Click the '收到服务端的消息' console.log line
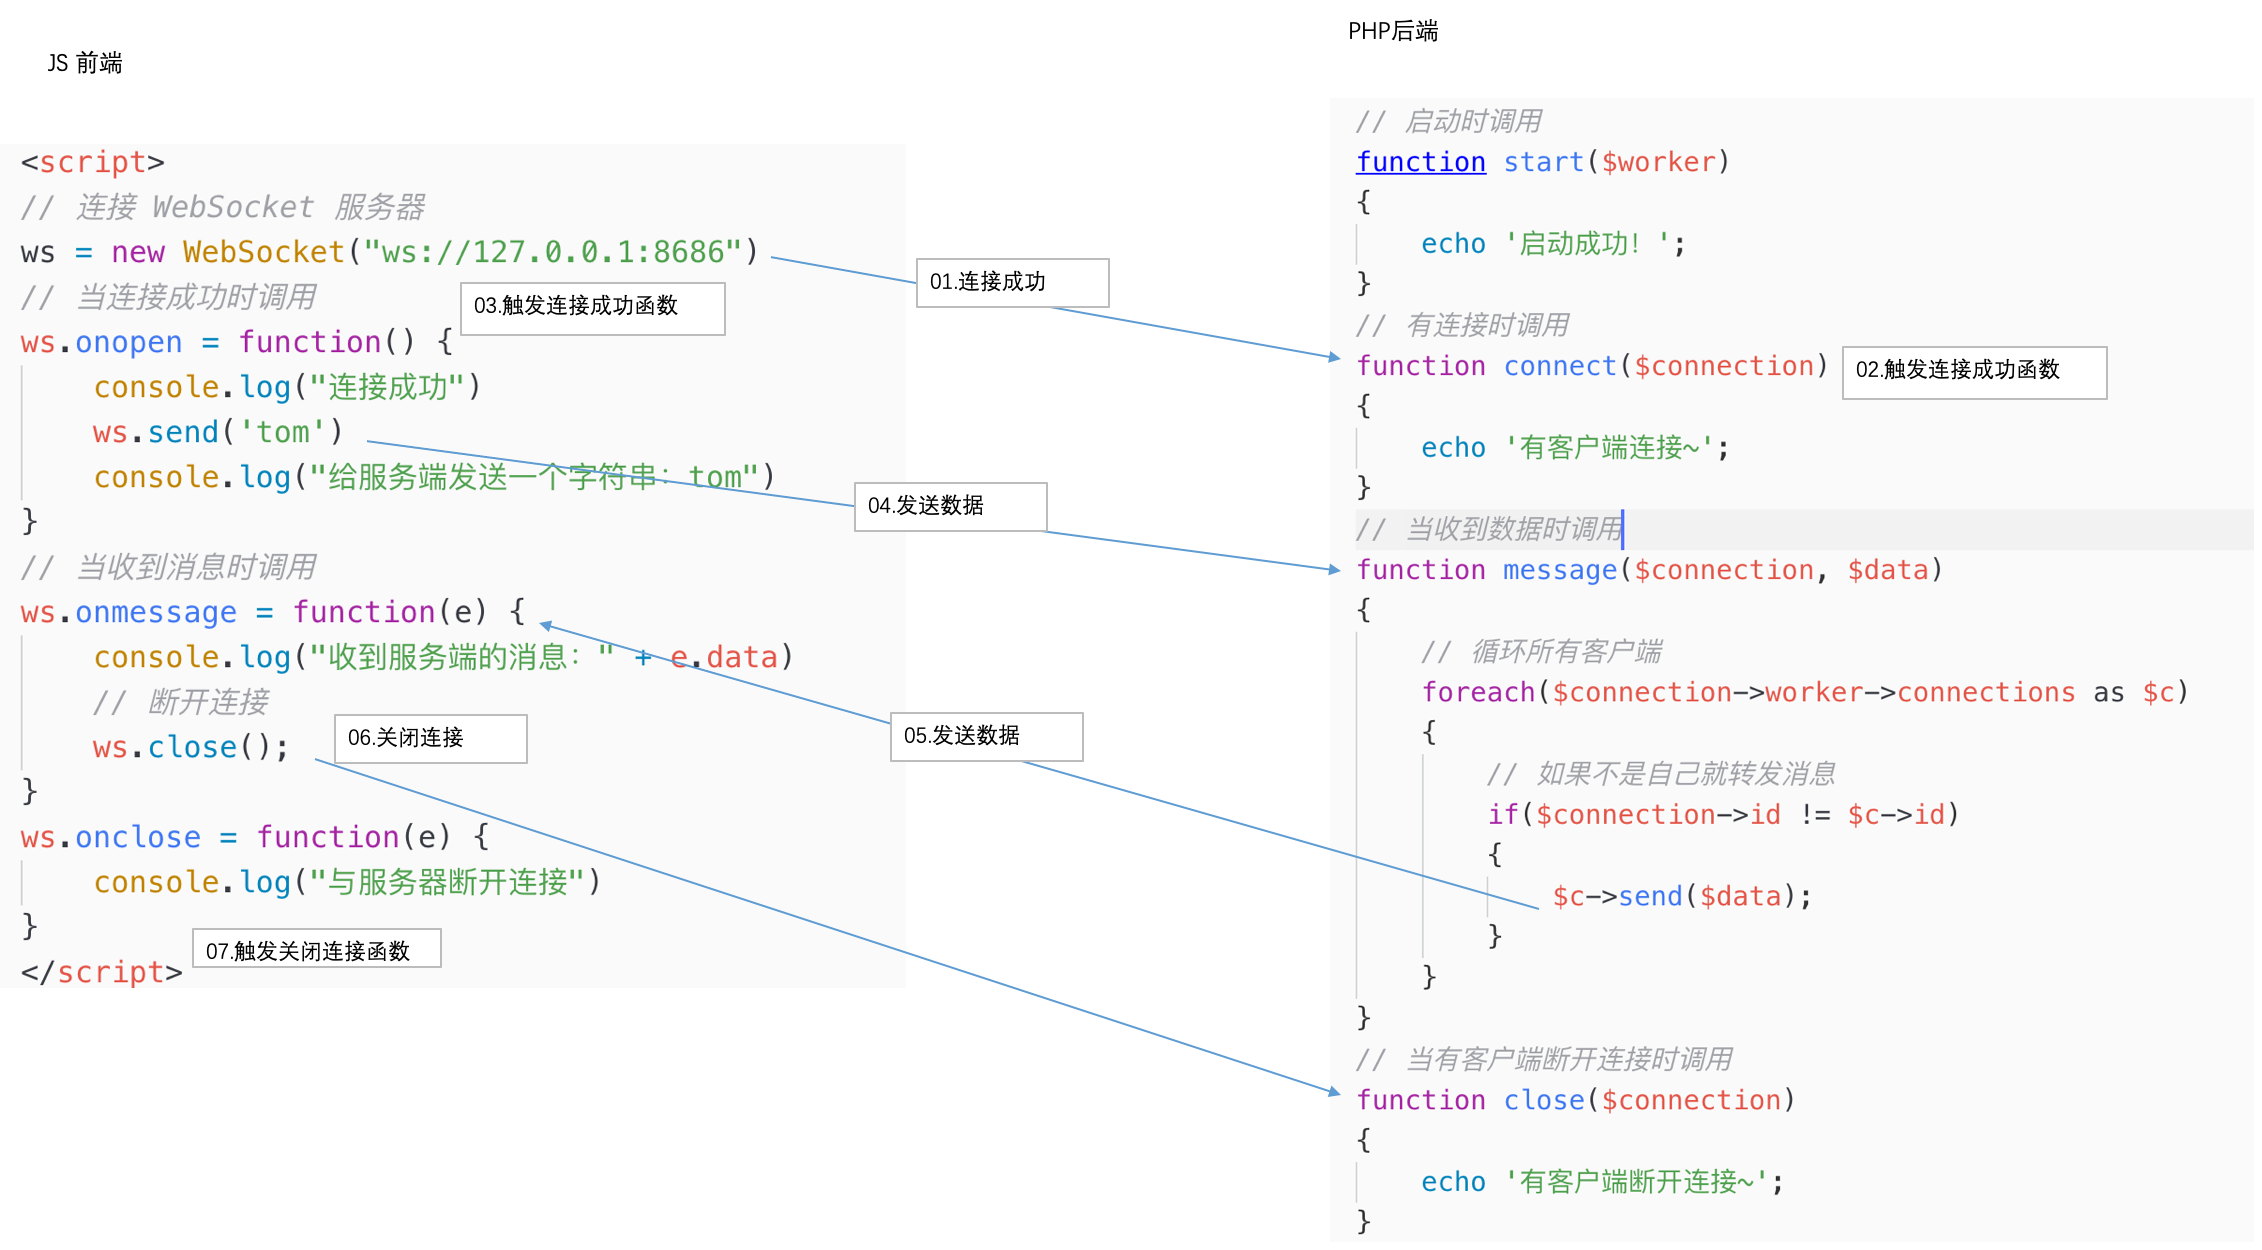The width and height of the screenshot is (2262, 1250). [x=443, y=657]
